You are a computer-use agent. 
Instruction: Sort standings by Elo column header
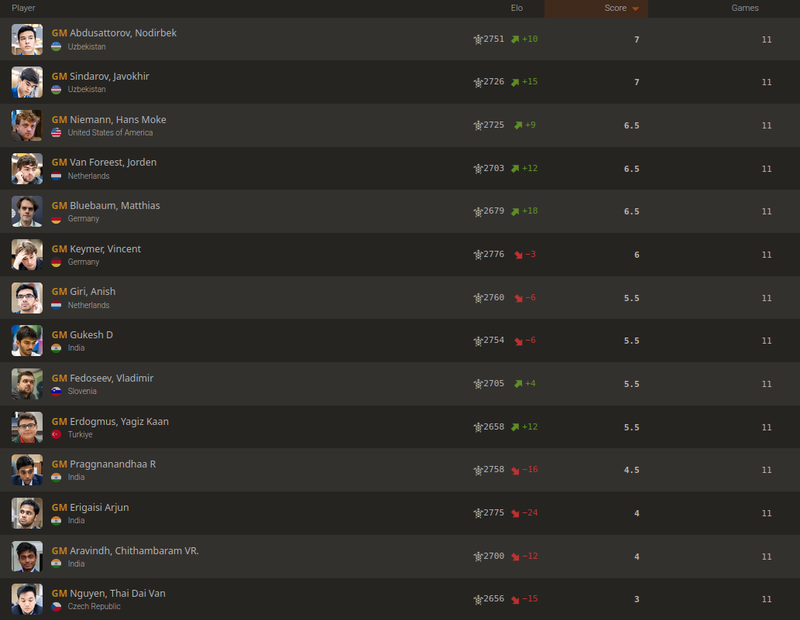[516, 8]
